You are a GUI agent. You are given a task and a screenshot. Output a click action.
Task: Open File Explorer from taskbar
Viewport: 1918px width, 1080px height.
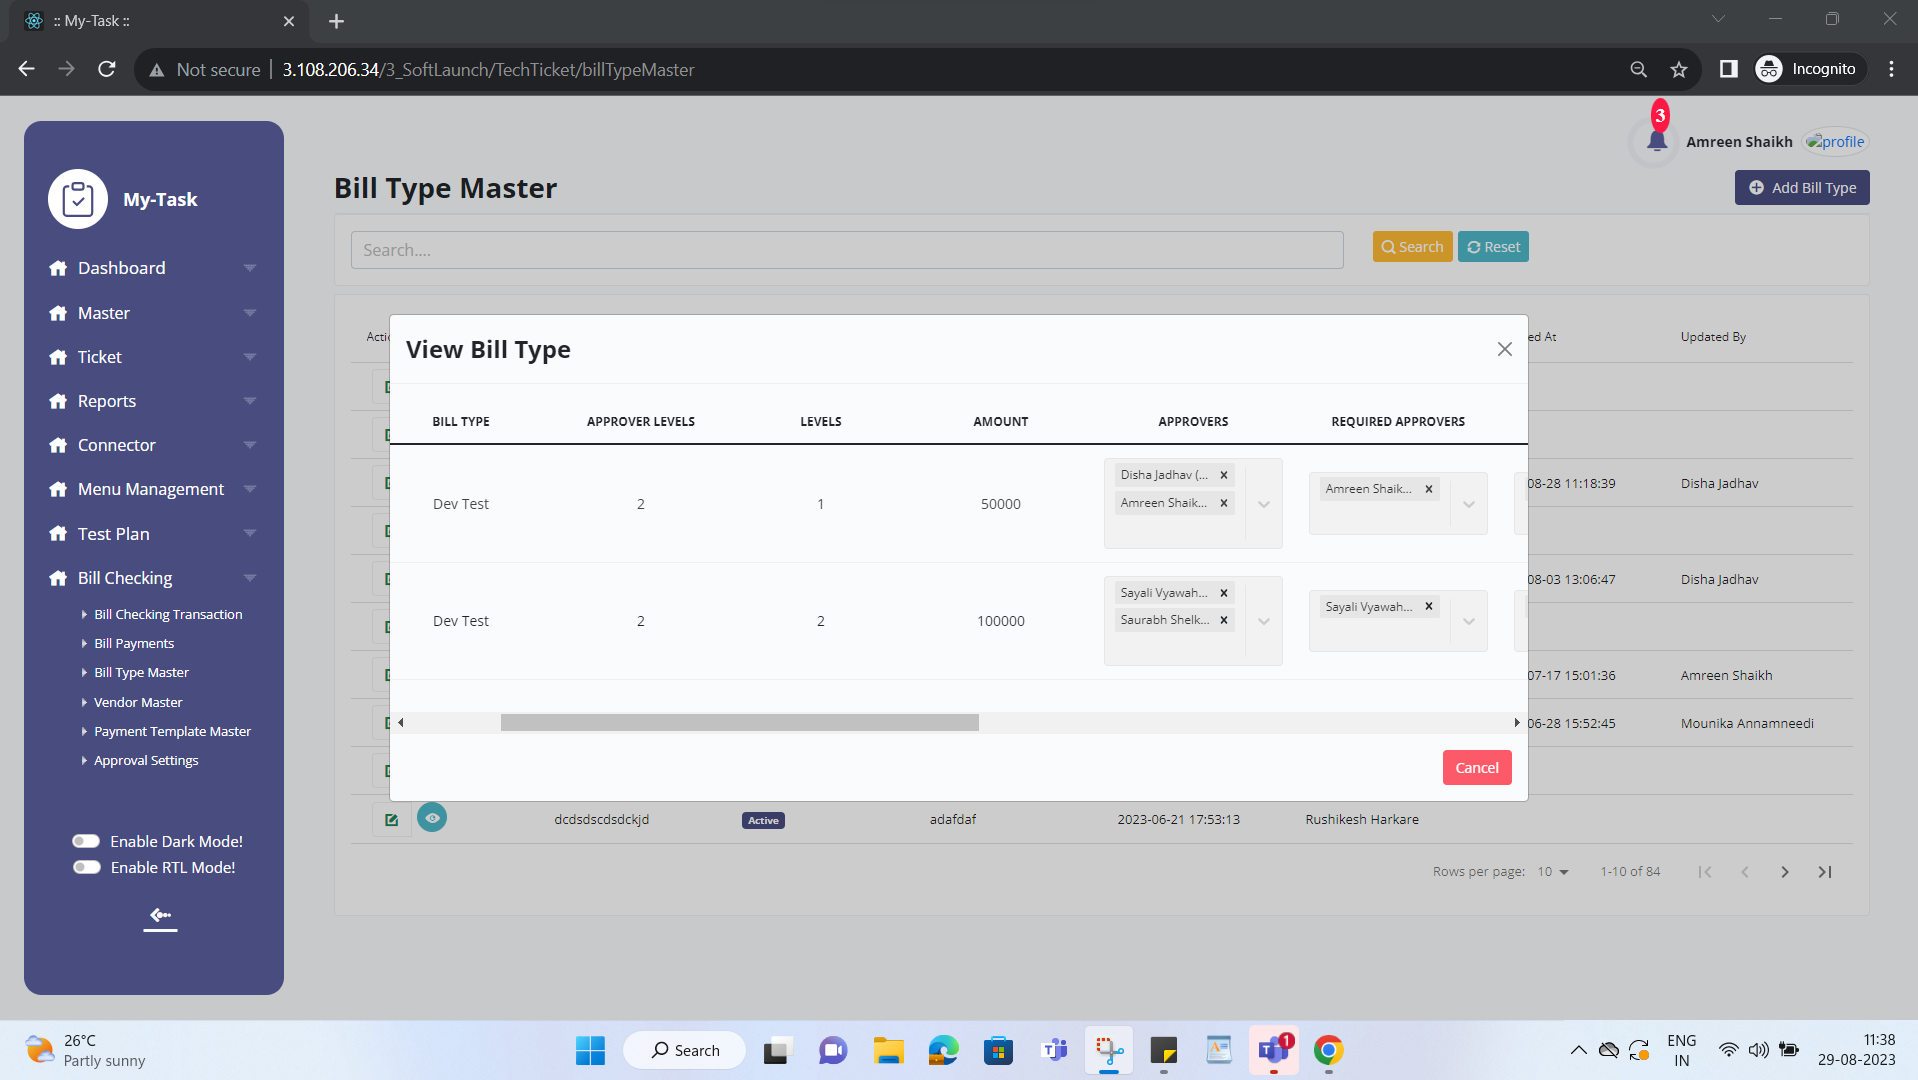tap(888, 1050)
